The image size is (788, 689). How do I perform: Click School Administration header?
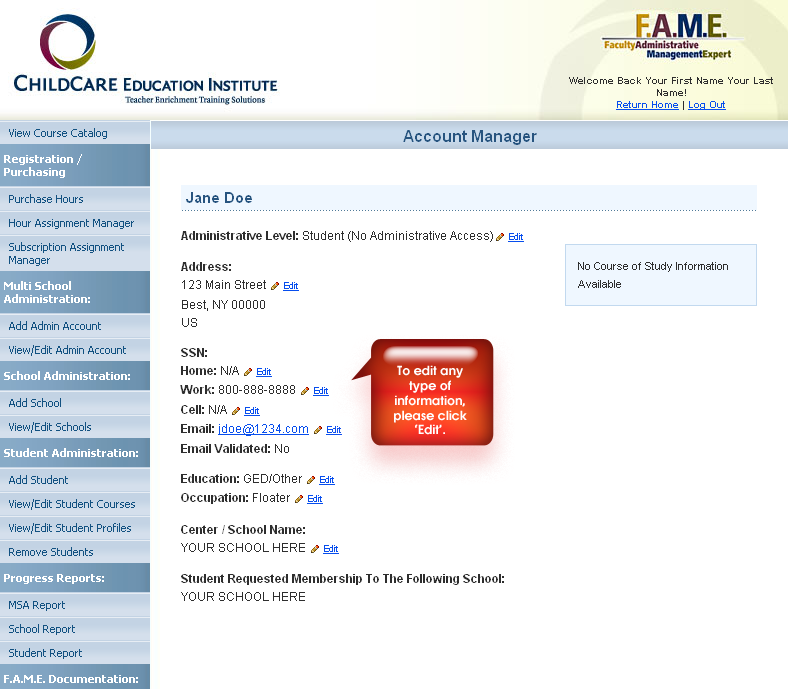[x=75, y=376]
